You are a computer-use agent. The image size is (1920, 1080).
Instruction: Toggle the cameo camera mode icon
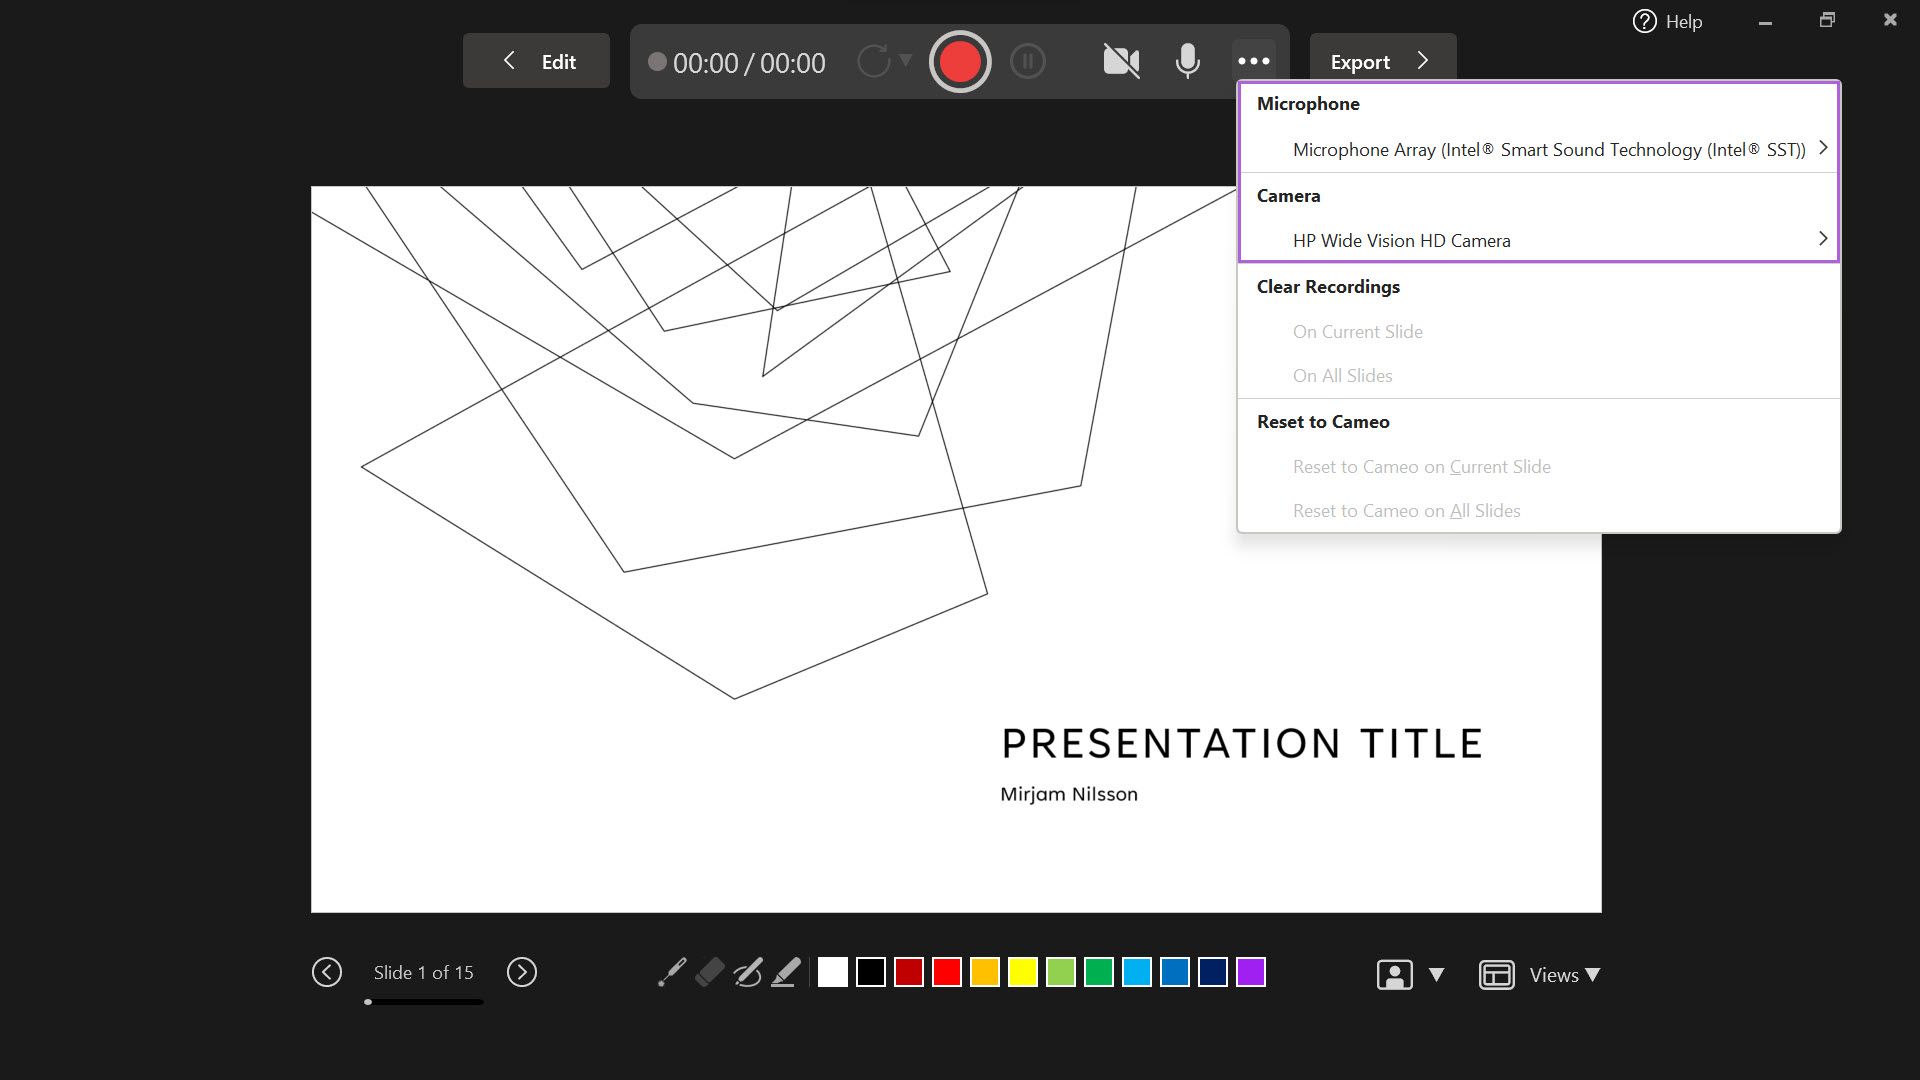pyautogui.click(x=1394, y=974)
